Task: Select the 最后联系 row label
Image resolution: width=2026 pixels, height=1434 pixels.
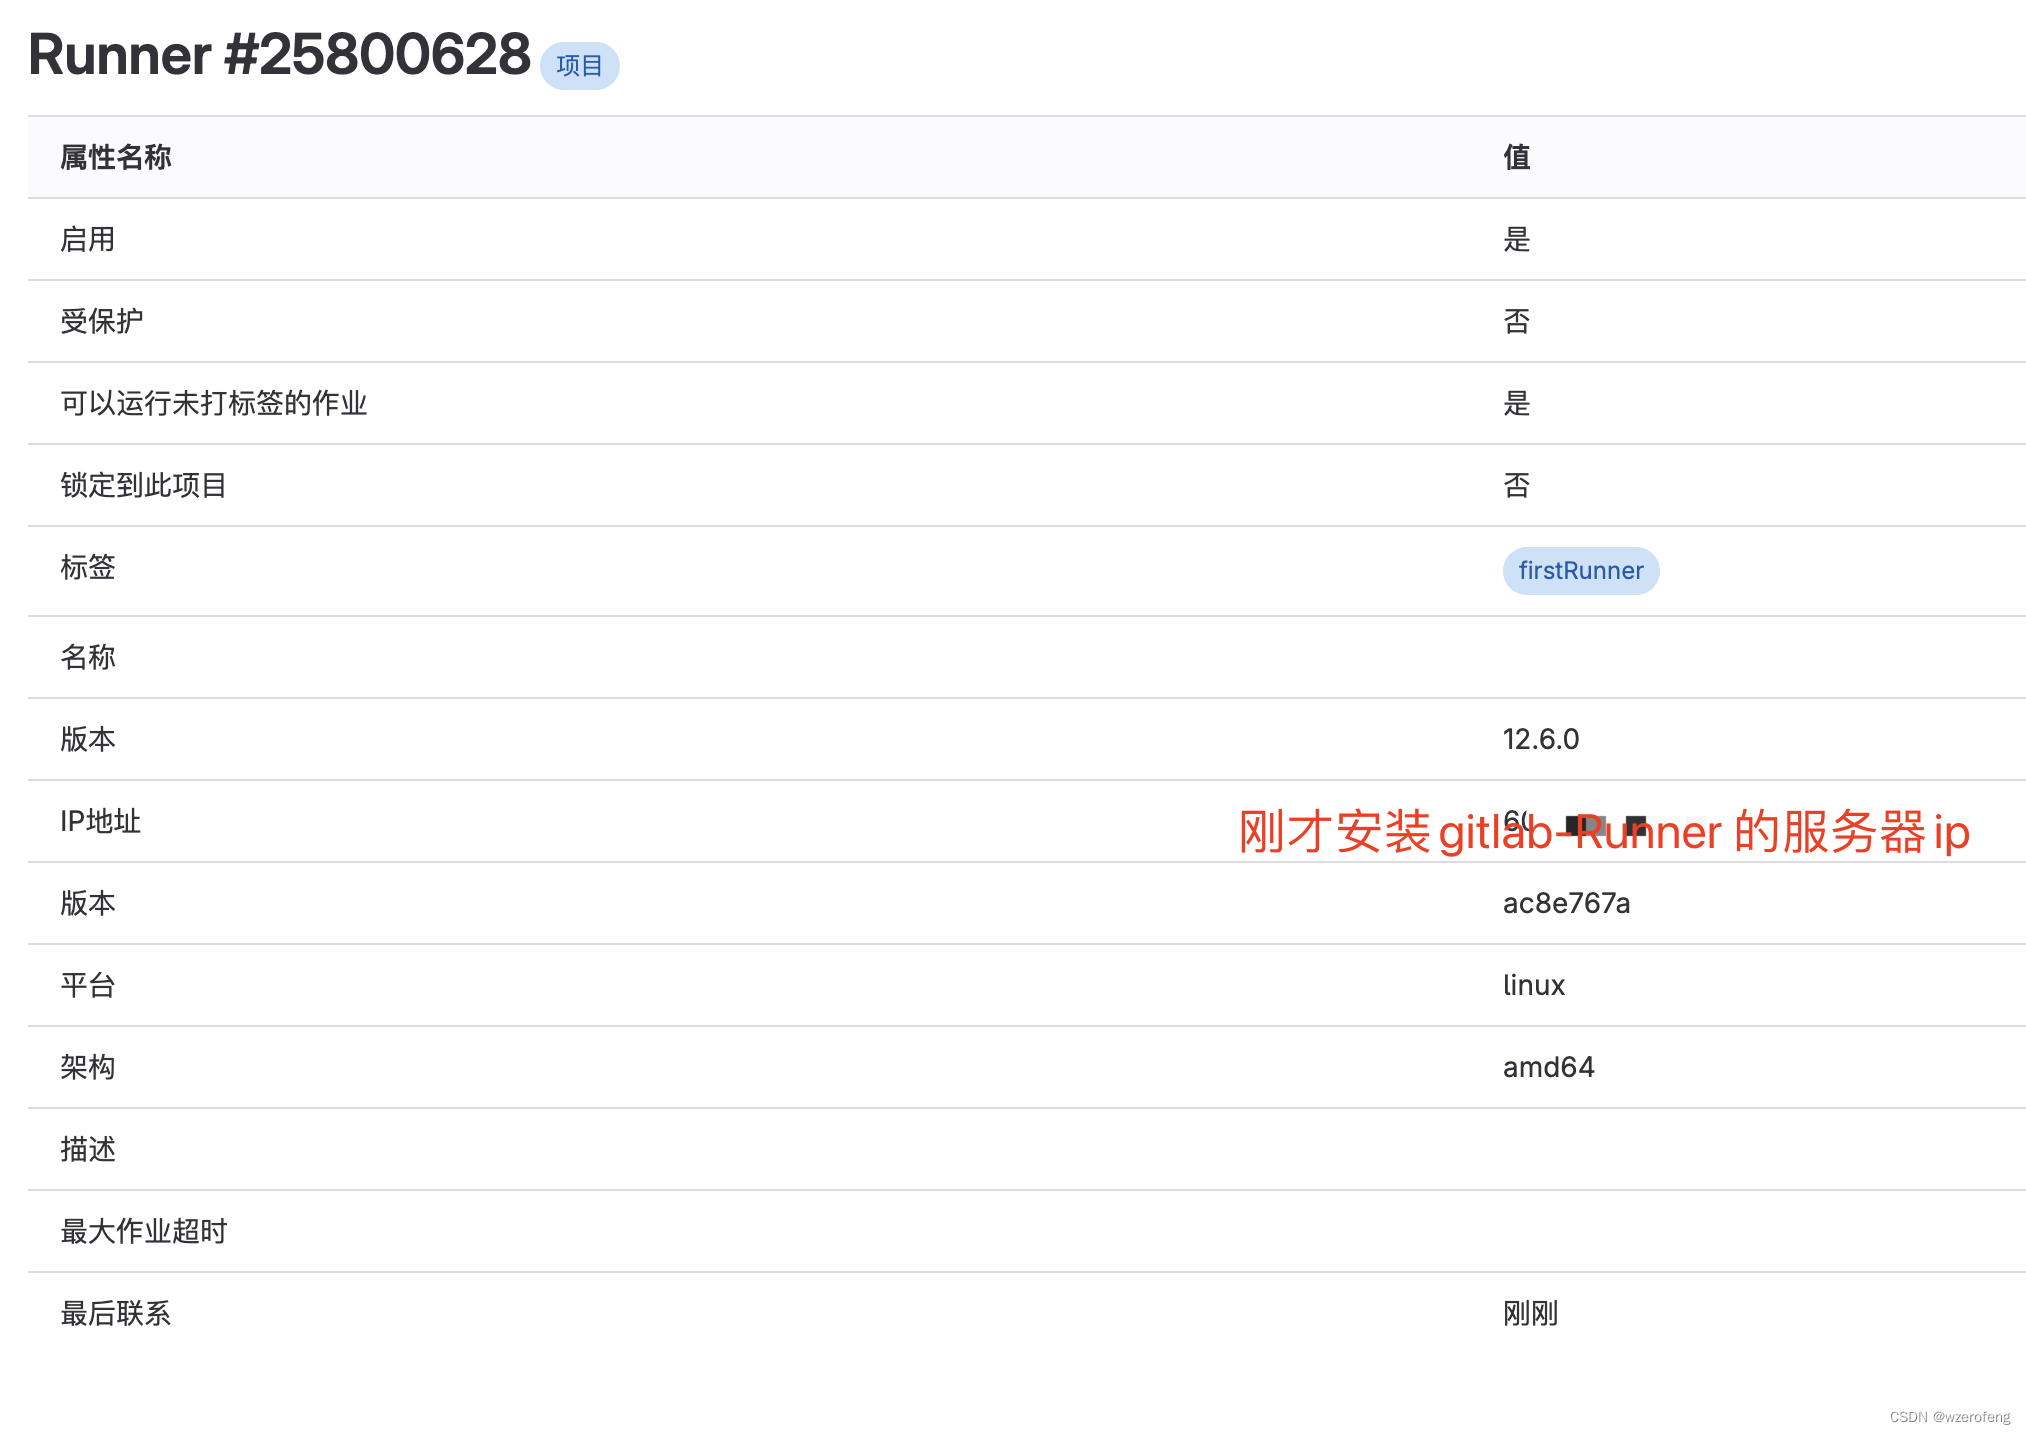Action: coord(116,1313)
